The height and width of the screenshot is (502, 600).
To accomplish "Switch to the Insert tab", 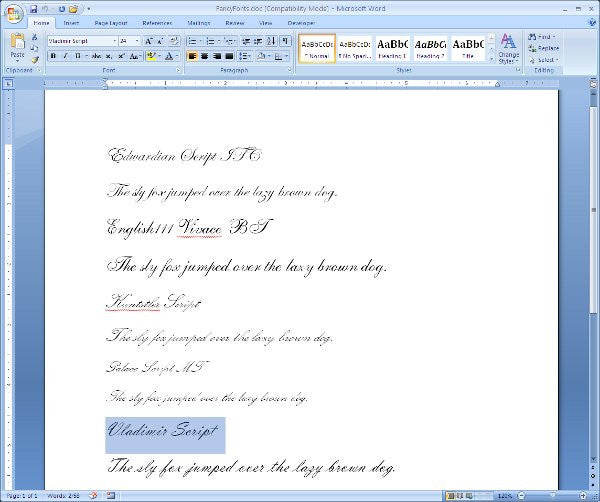I will pyautogui.click(x=71, y=21).
